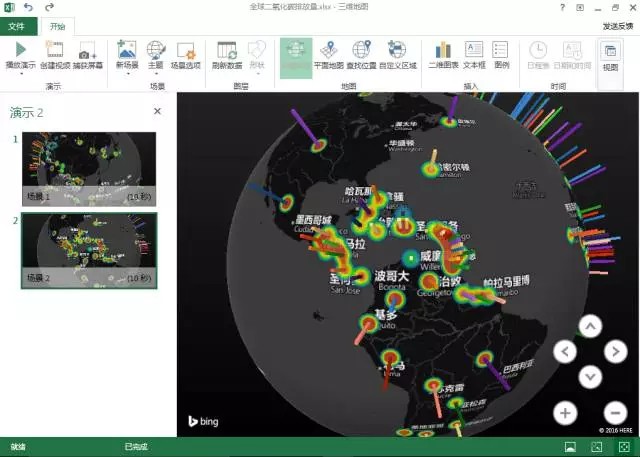Select scene 1 thumbnail 场景 1
The image size is (640, 457).
(x=89, y=169)
